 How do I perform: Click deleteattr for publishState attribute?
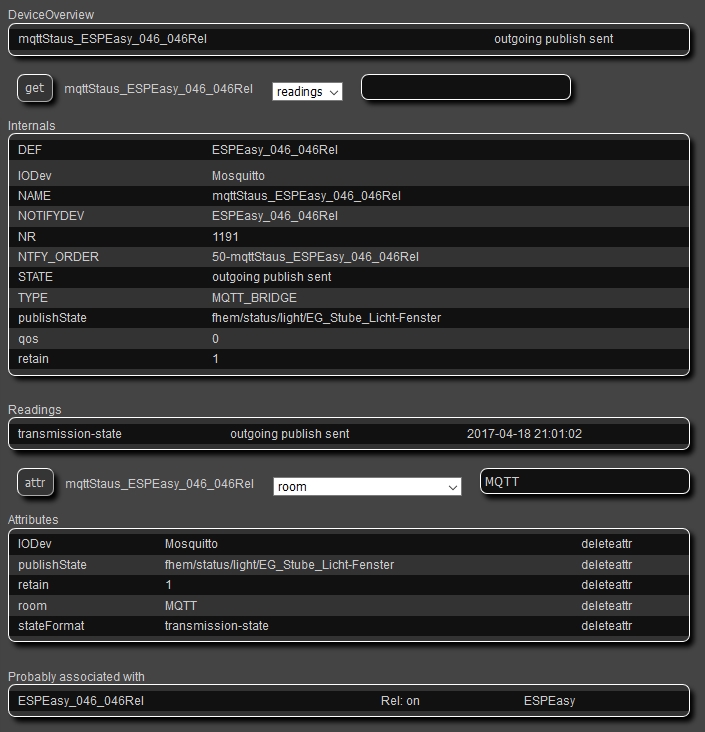[x=606, y=565]
